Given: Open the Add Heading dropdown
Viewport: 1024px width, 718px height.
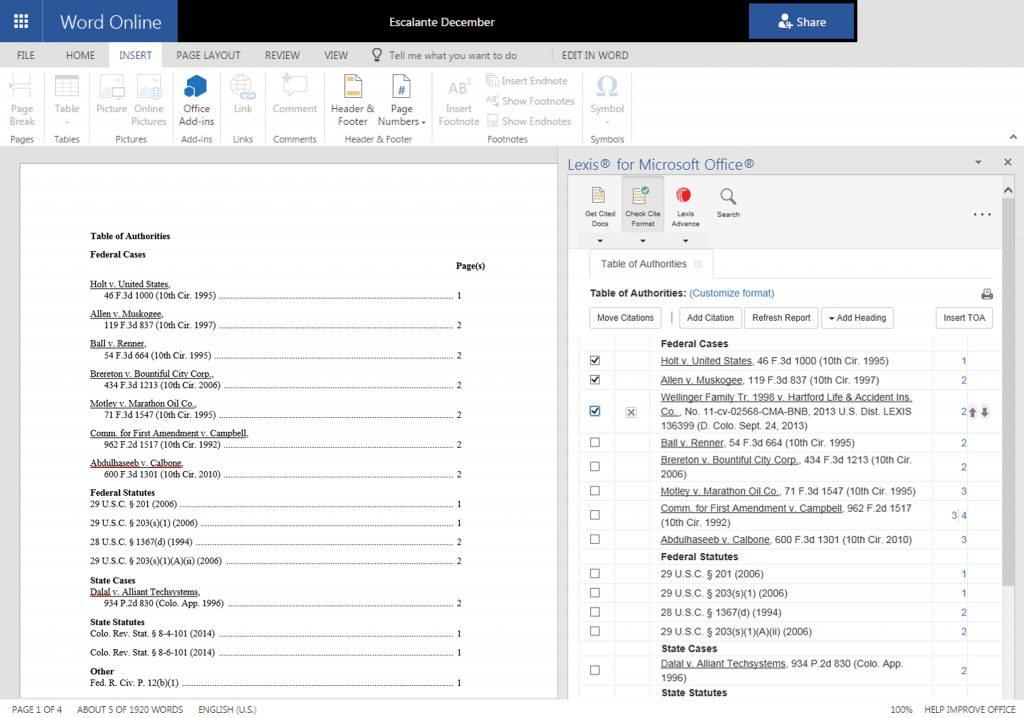Looking at the screenshot, I should click(x=857, y=318).
